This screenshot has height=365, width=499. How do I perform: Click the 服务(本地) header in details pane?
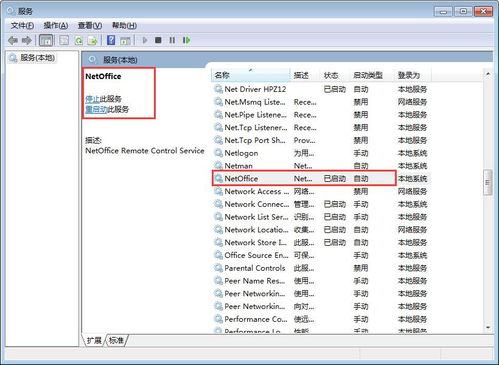coord(120,60)
